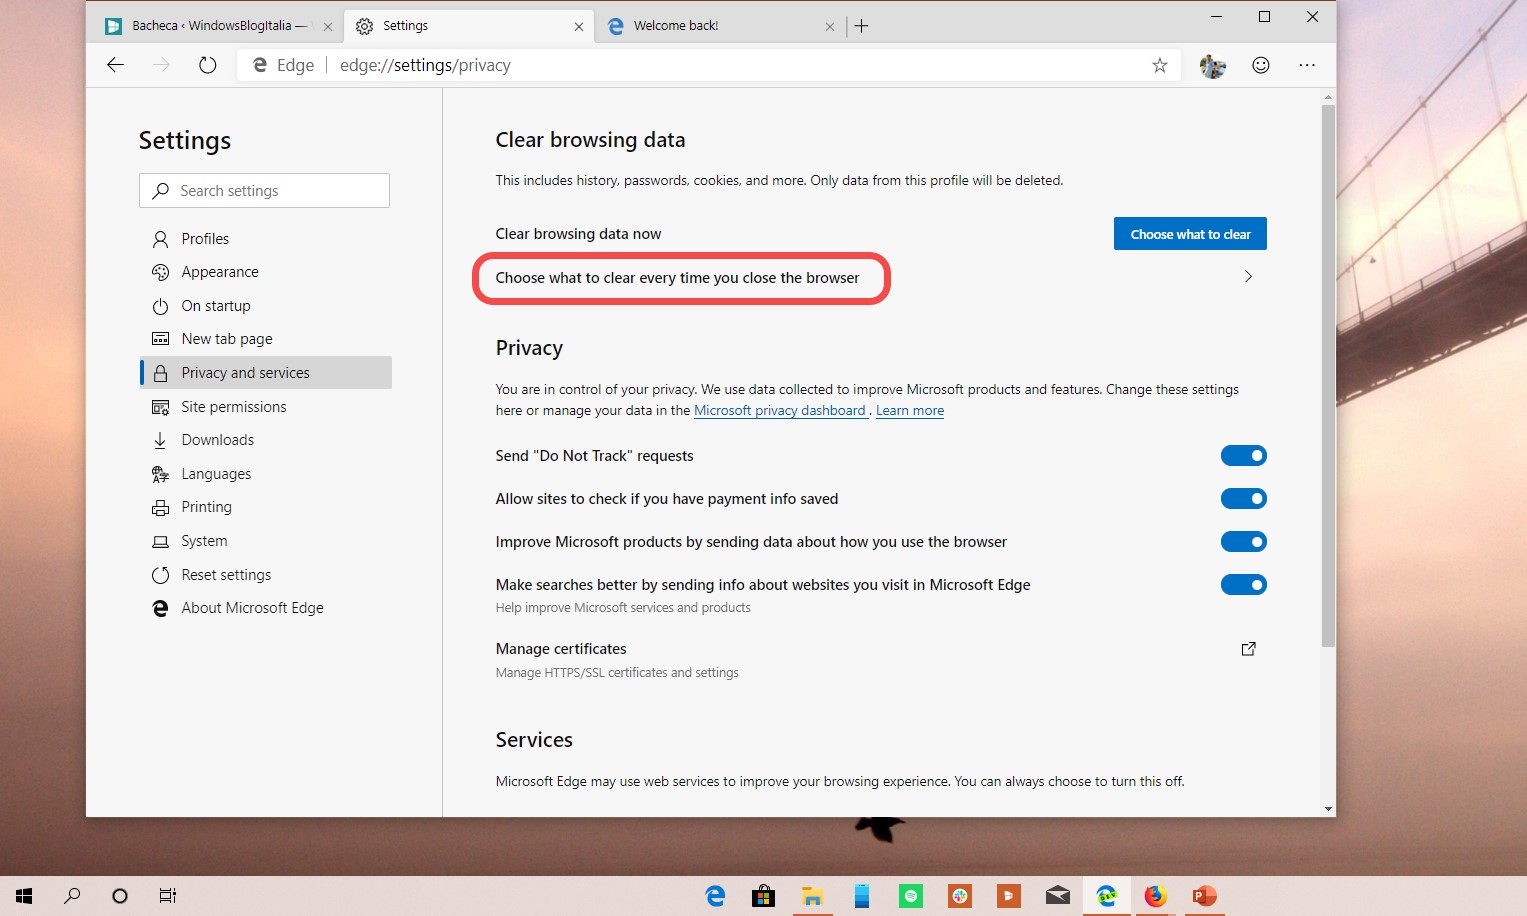The width and height of the screenshot is (1527, 916).
Task: Send feedback via the smiley icon
Action: point(1261,65)
